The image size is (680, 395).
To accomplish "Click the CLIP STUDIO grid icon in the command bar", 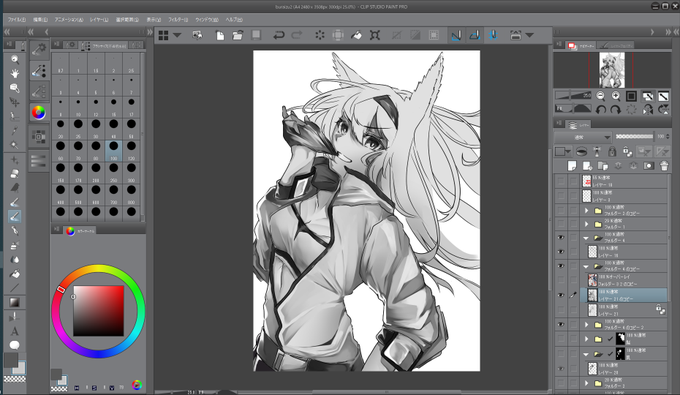I will point(163,35).
